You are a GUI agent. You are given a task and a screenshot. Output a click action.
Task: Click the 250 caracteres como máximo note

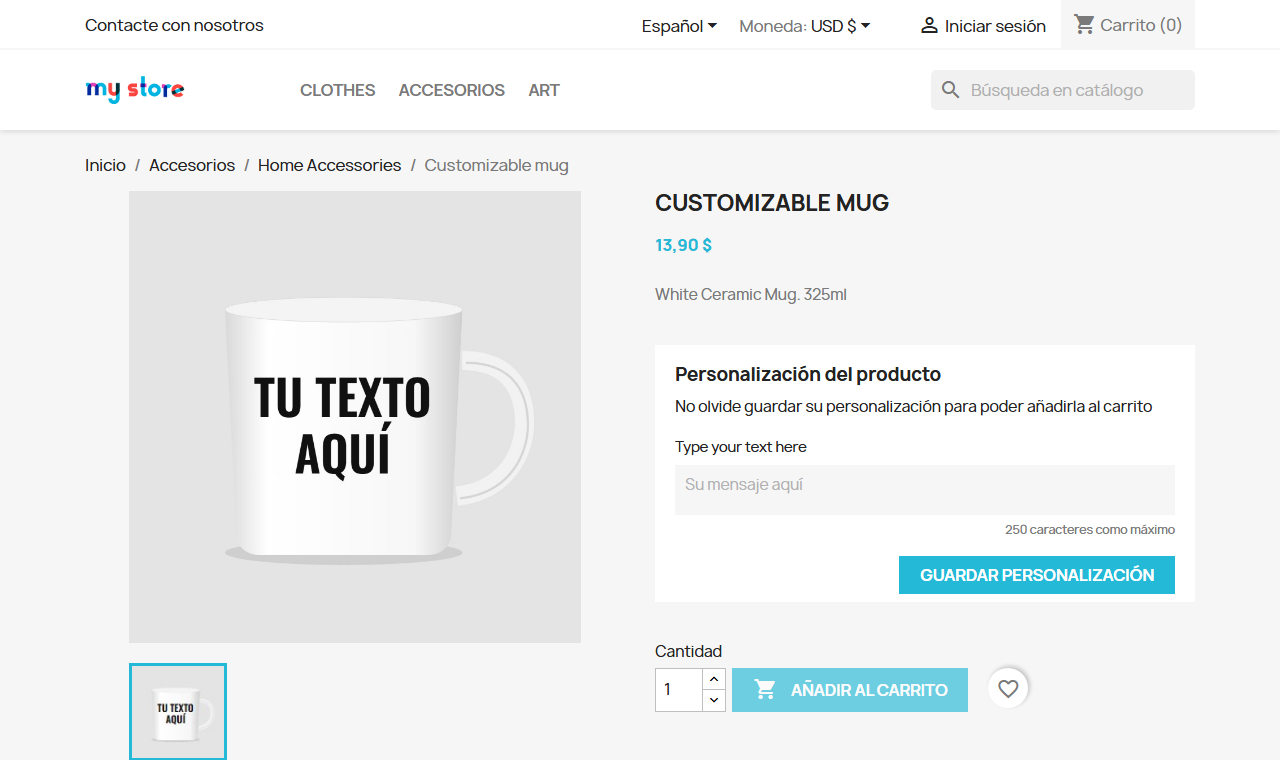[x=1090, y=530]
